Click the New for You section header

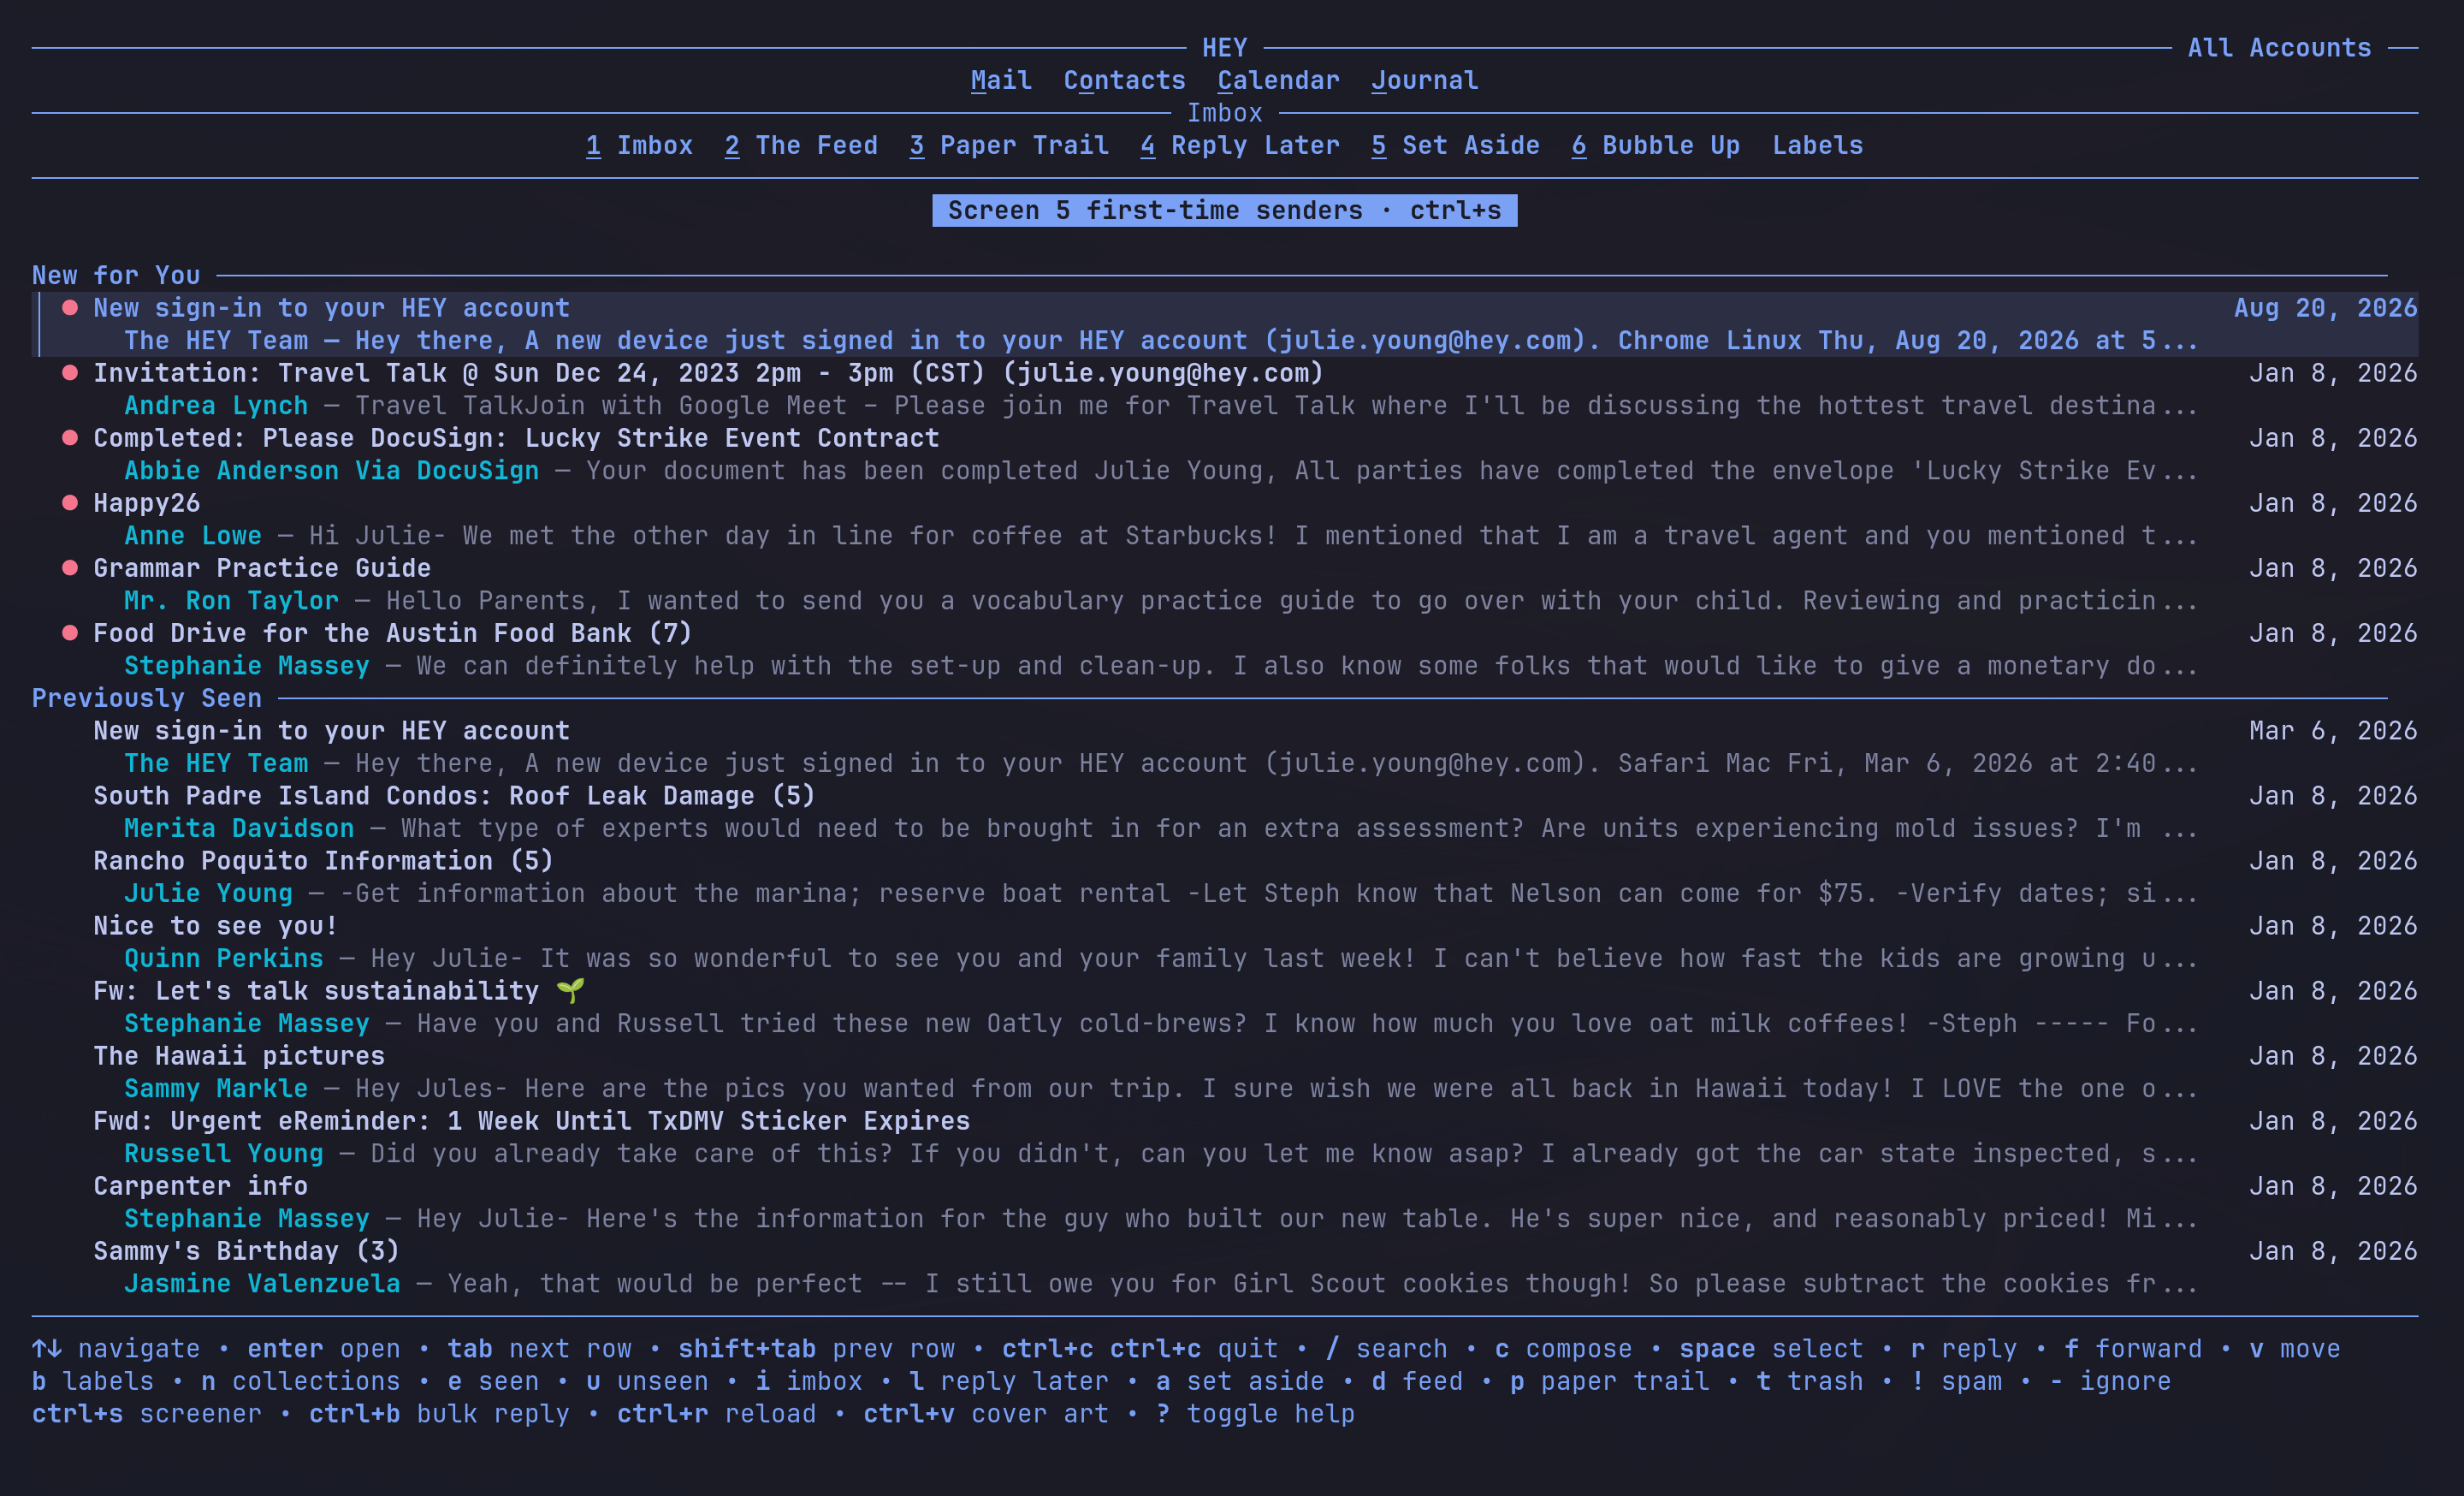116,275
